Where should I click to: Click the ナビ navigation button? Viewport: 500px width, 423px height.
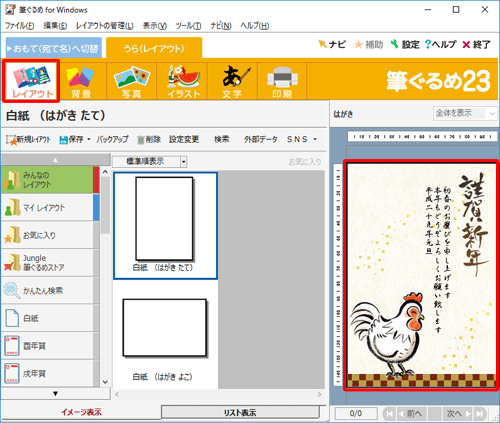[332, 44]
